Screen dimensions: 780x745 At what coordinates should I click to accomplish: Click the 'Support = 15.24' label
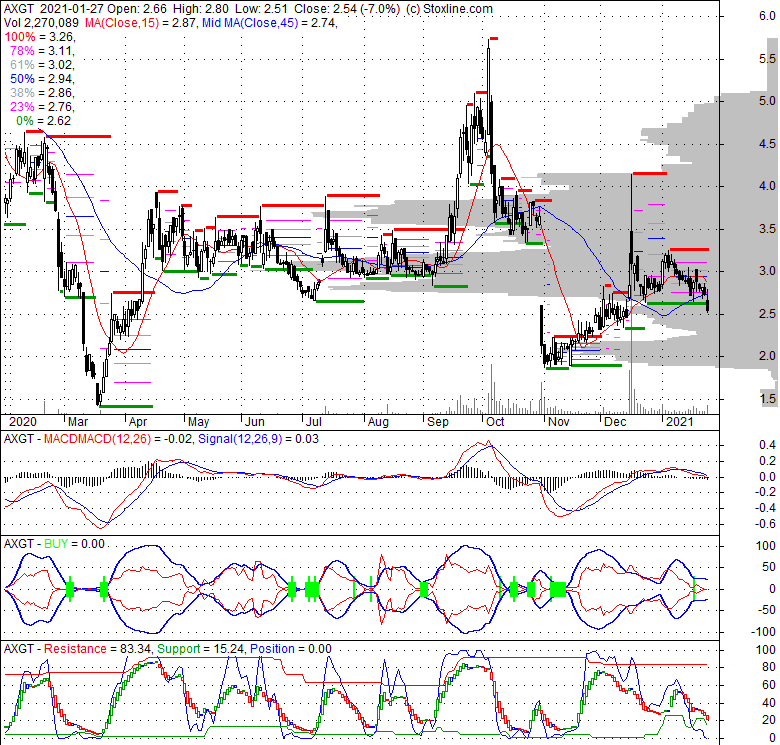pos(201,649)
